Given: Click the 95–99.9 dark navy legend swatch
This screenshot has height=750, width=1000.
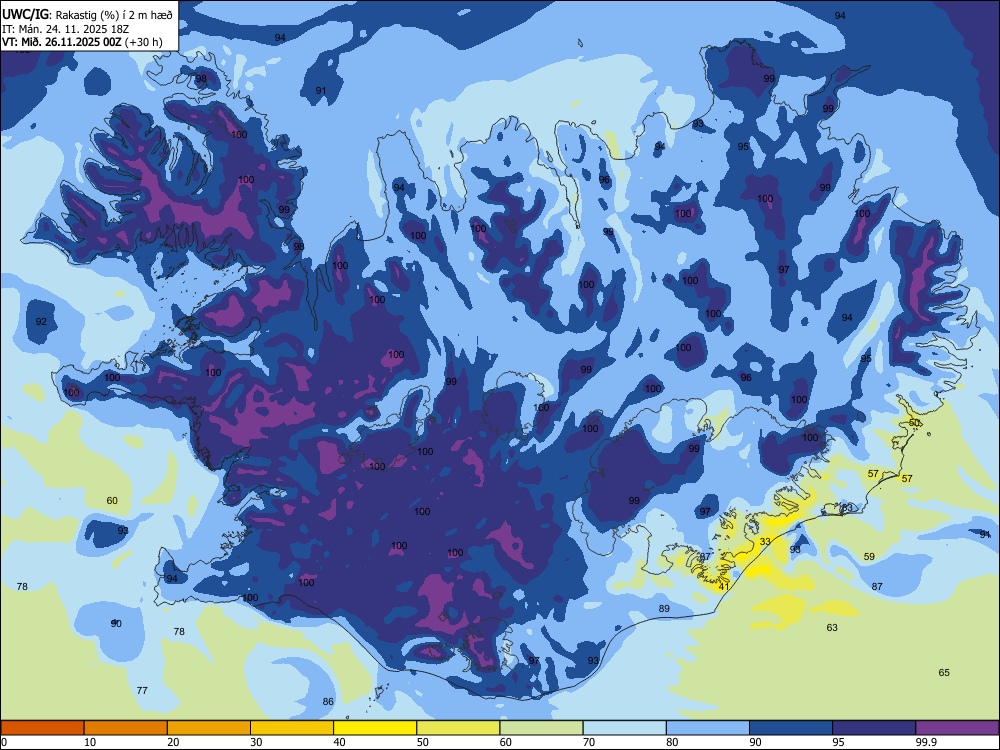Looking at the screenshot, I should click(x=874, y=728).
